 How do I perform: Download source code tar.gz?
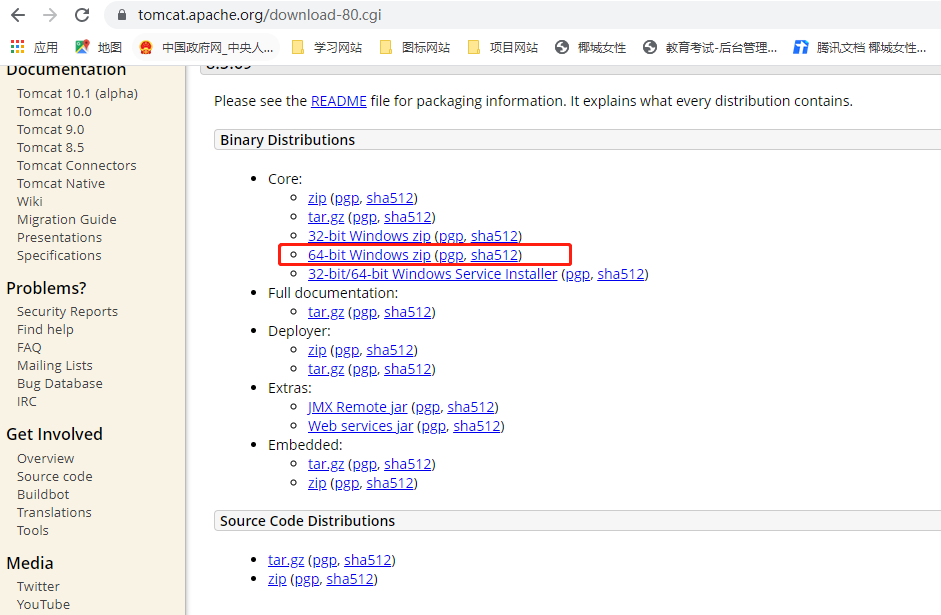[x=286, y=560]
